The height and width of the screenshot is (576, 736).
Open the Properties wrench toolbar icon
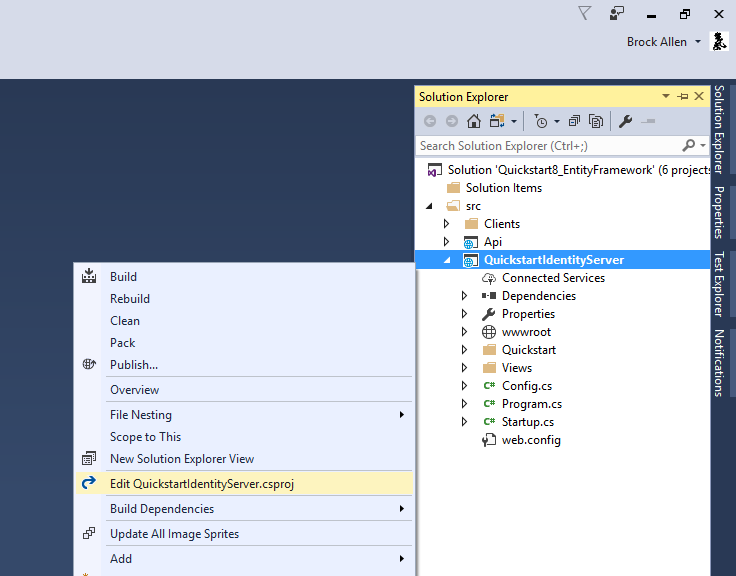click(x=625, y=121)
